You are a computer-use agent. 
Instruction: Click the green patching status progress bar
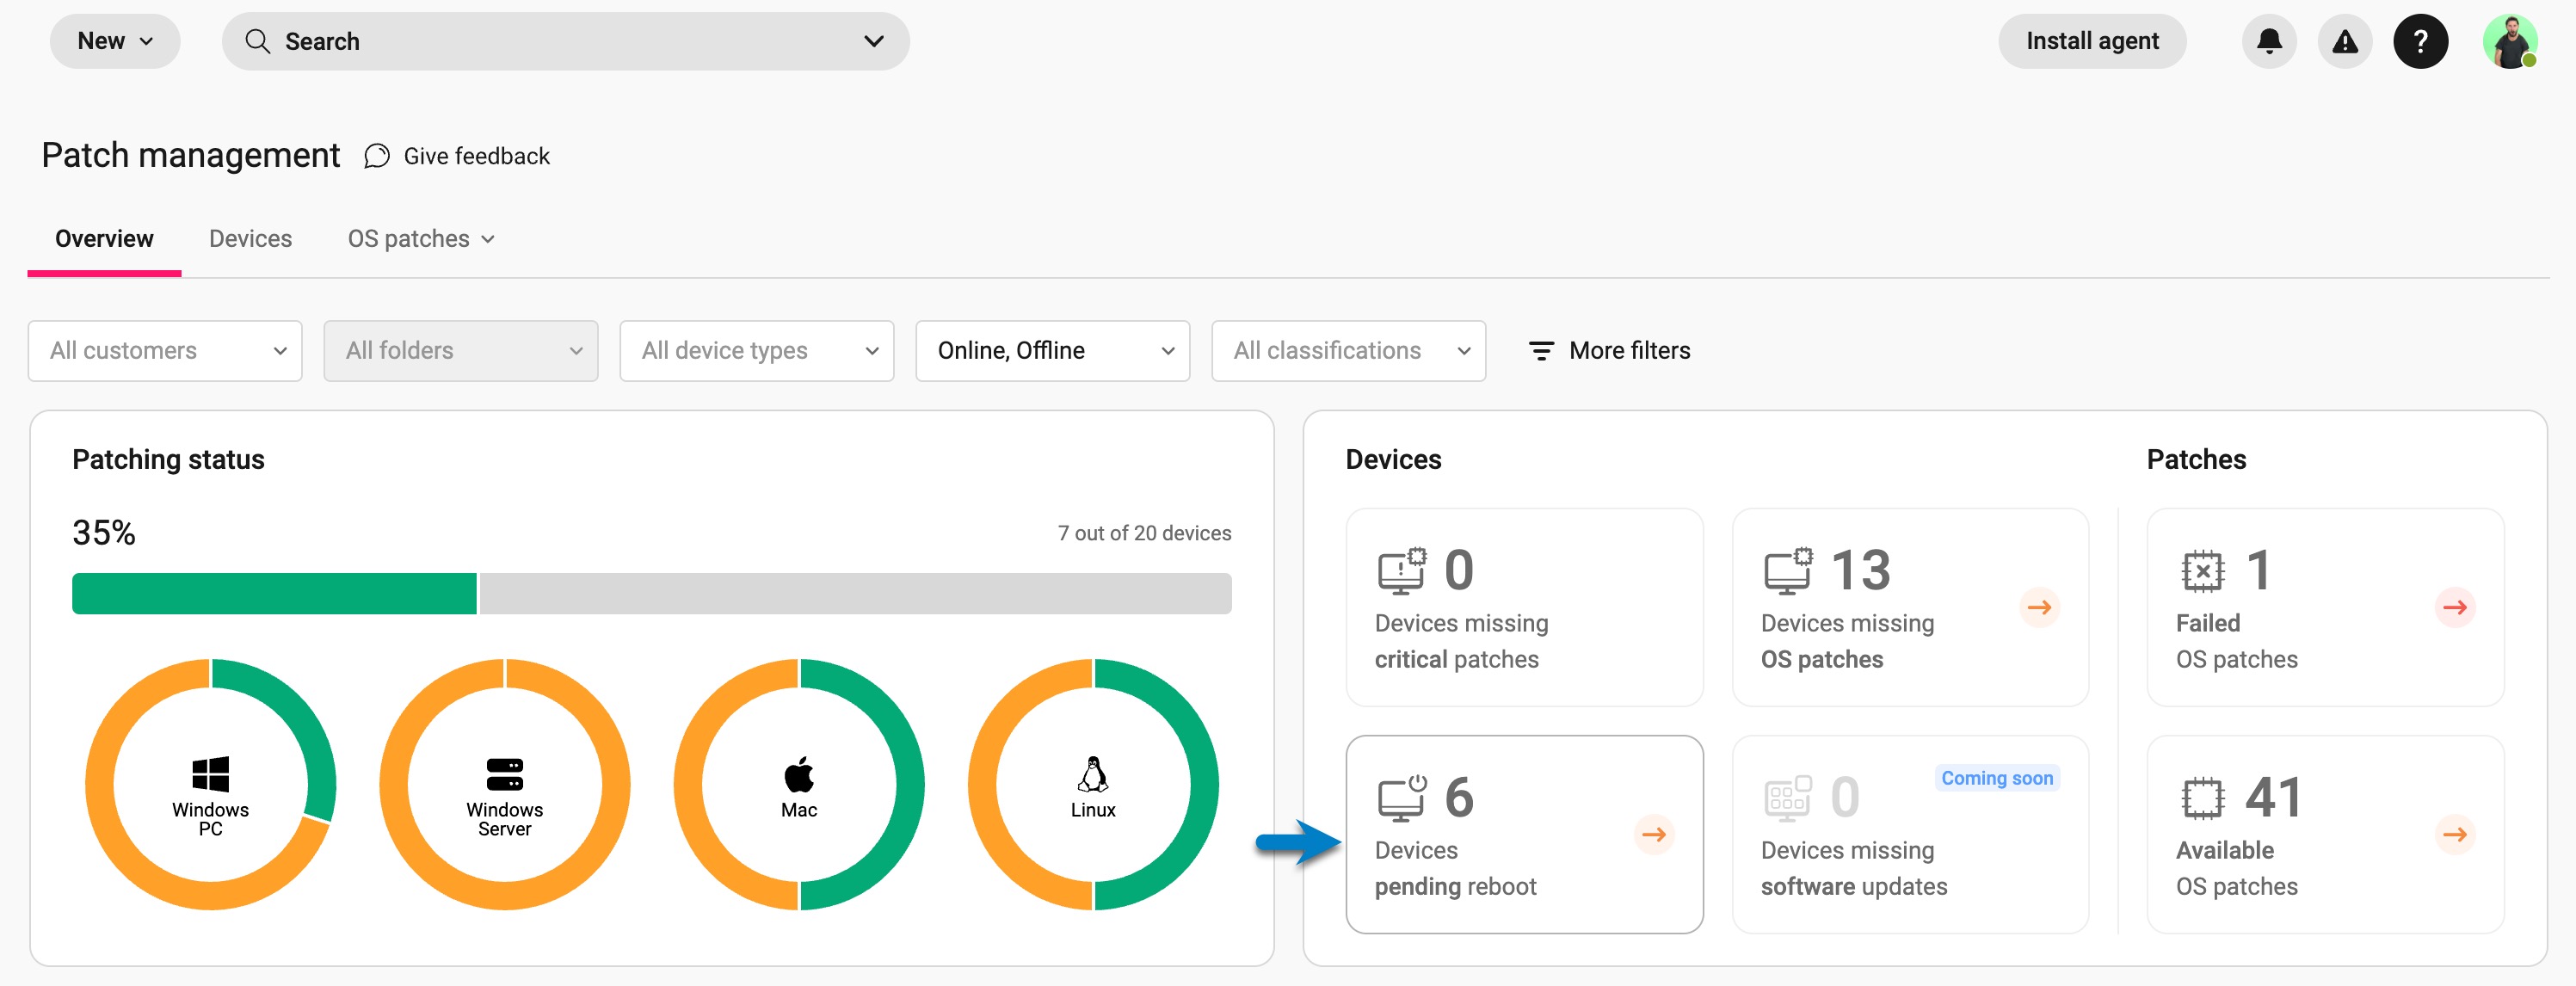[274, 594]
